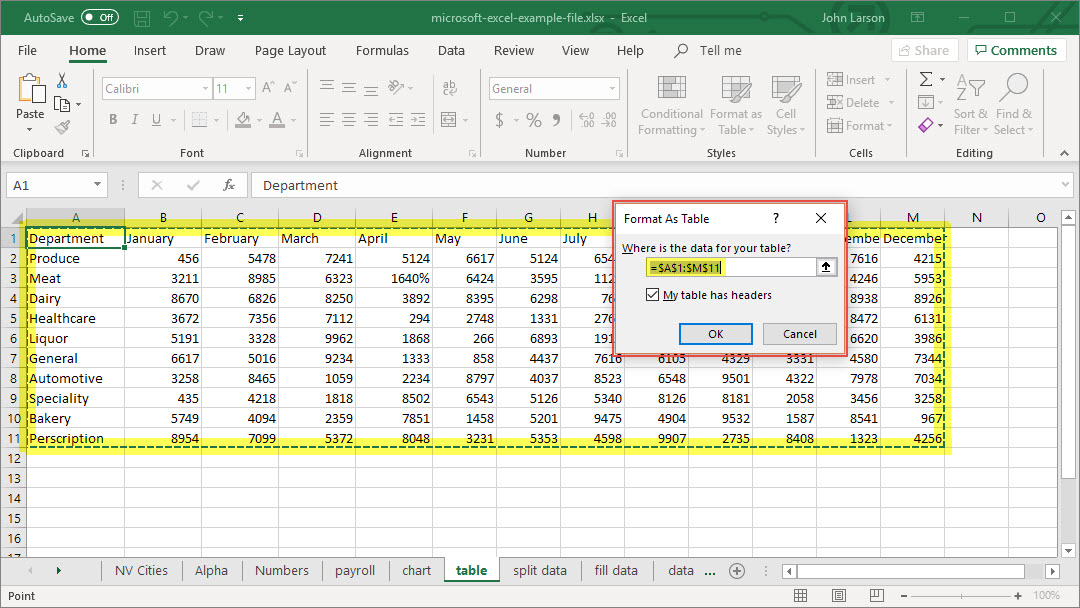
Task: Switch to the payroll sheet tab
Action: tap(355, 570)
